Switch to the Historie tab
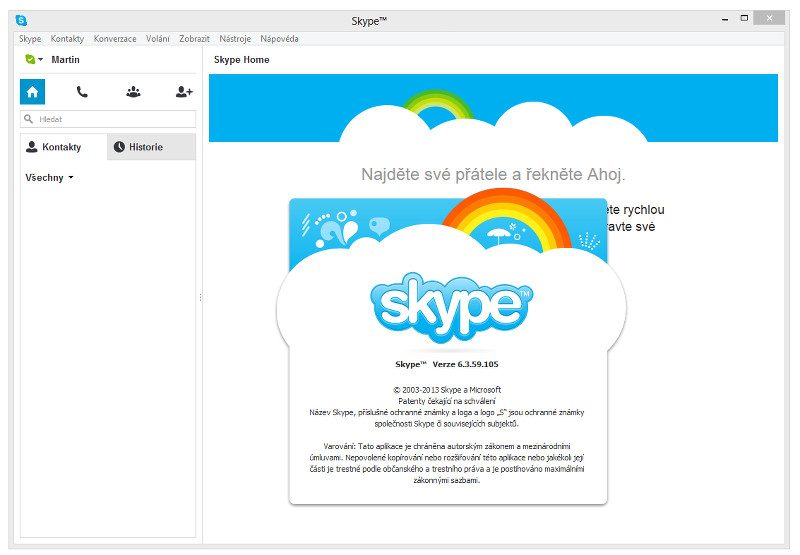 click(x=152, y=147)
